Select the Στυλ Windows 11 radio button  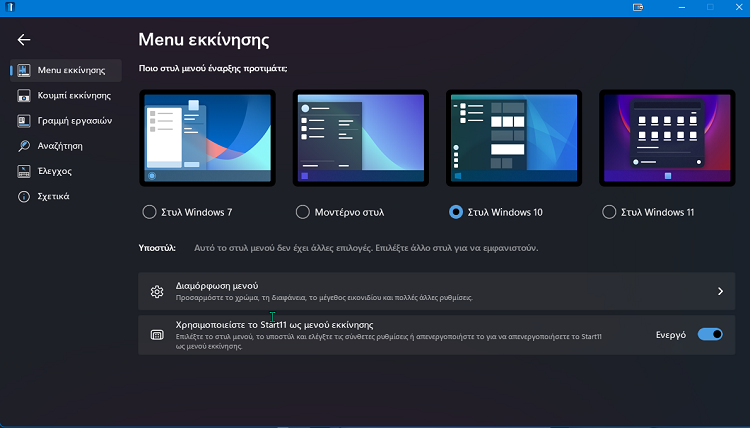pos(609,212)
